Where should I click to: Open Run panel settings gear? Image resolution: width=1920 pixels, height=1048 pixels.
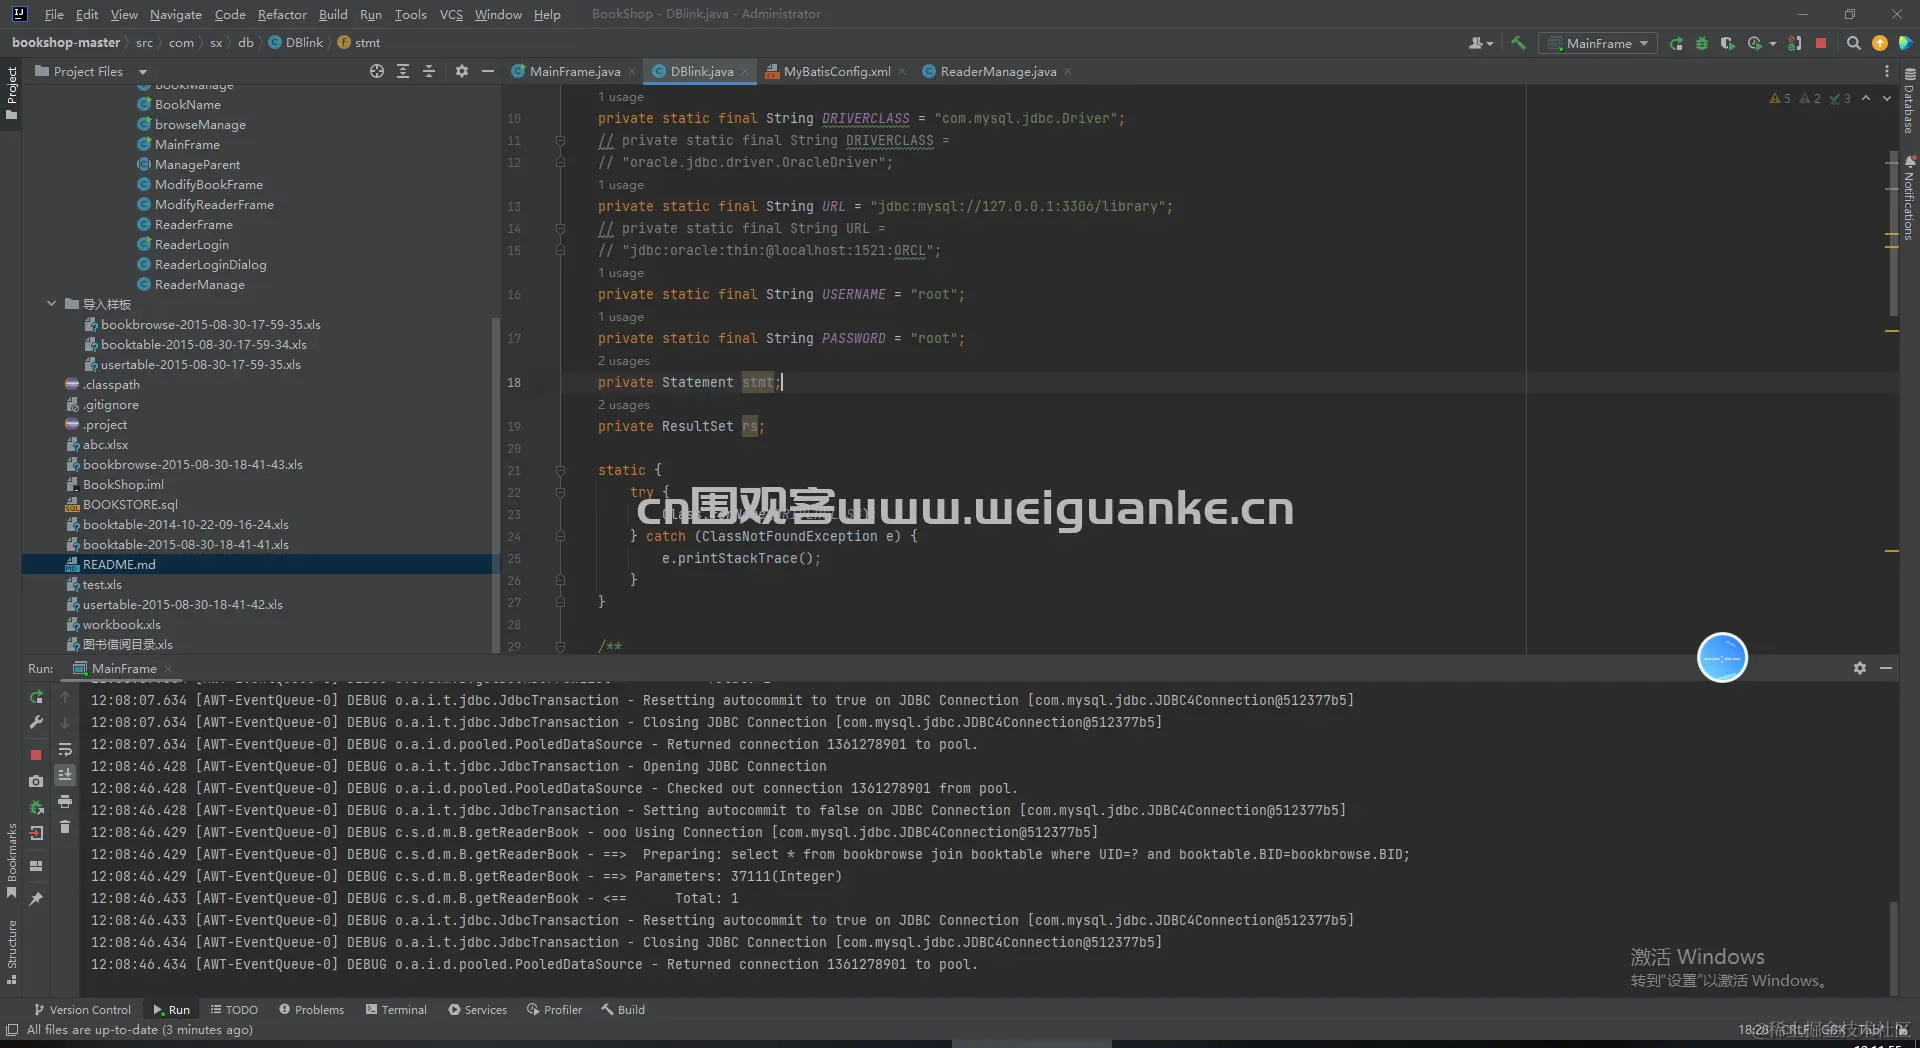pyautogui.click(x=1860, y=668)
